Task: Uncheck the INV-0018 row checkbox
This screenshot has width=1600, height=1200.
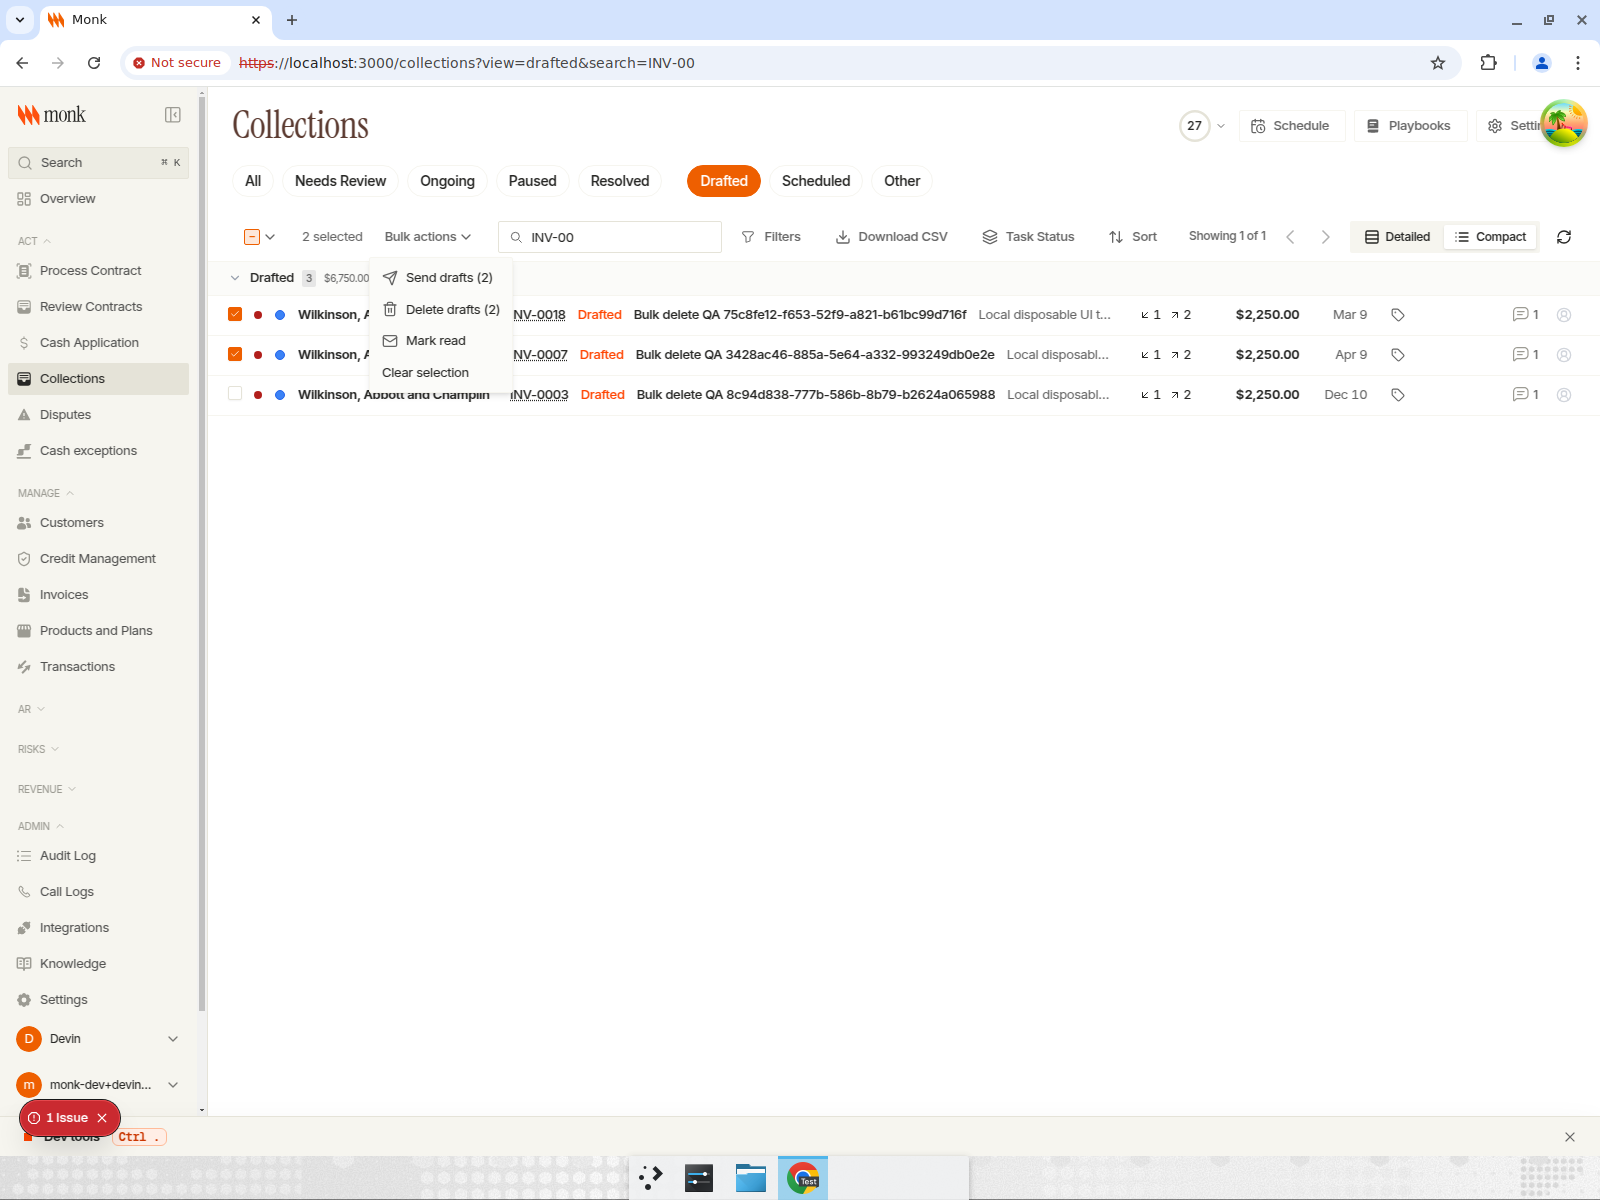Action: click(235, 314)
